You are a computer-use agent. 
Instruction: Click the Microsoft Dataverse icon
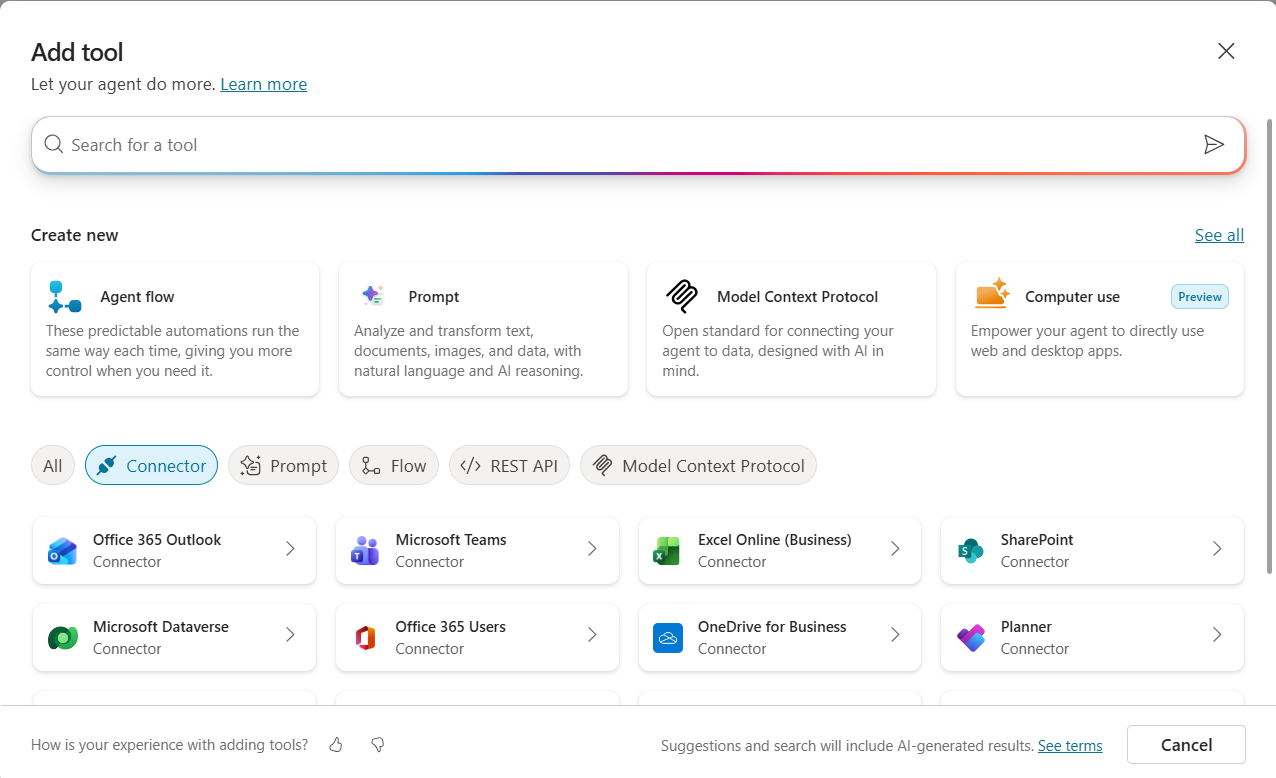[62, 637]
